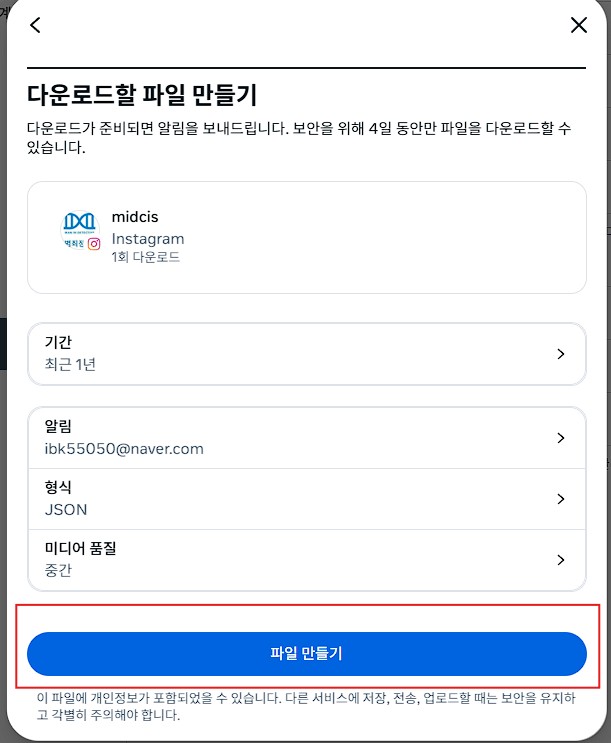Viewport: 611px width, 743px height.
Task: Click the 최근 1년 period value
Action: tap(70, 364)
